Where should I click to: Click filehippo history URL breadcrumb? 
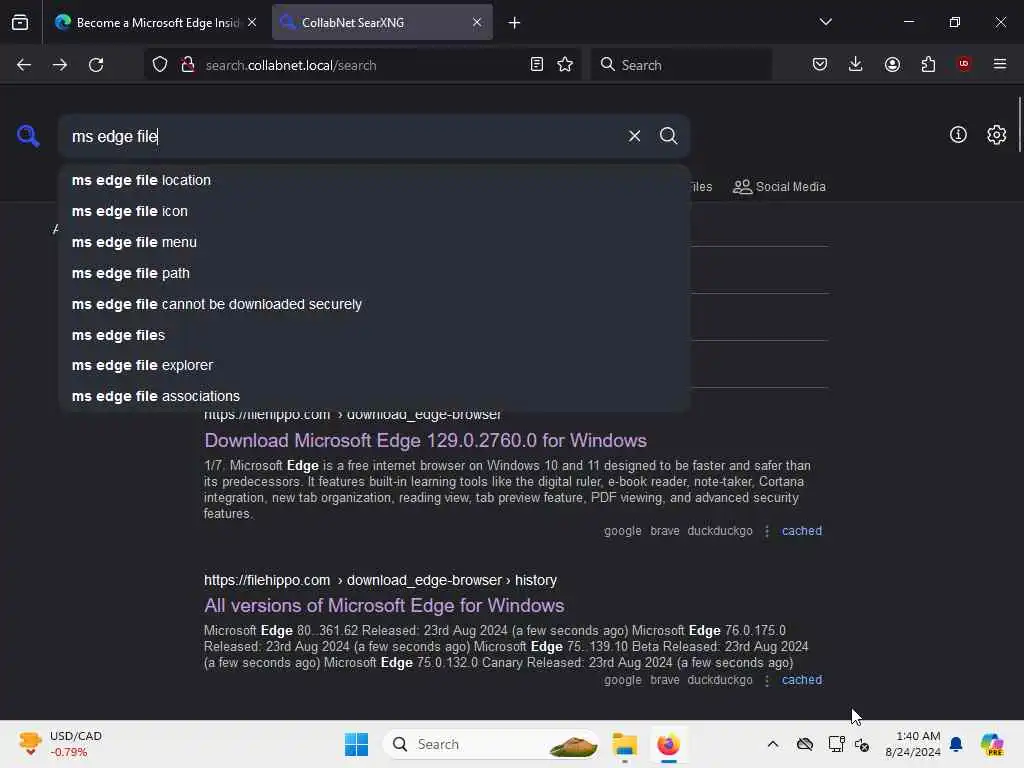[380, 581]
